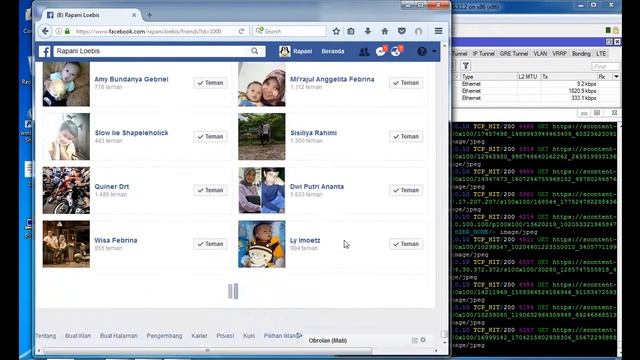Open Sisiliya Rahimi profile photo

point(262,136)
